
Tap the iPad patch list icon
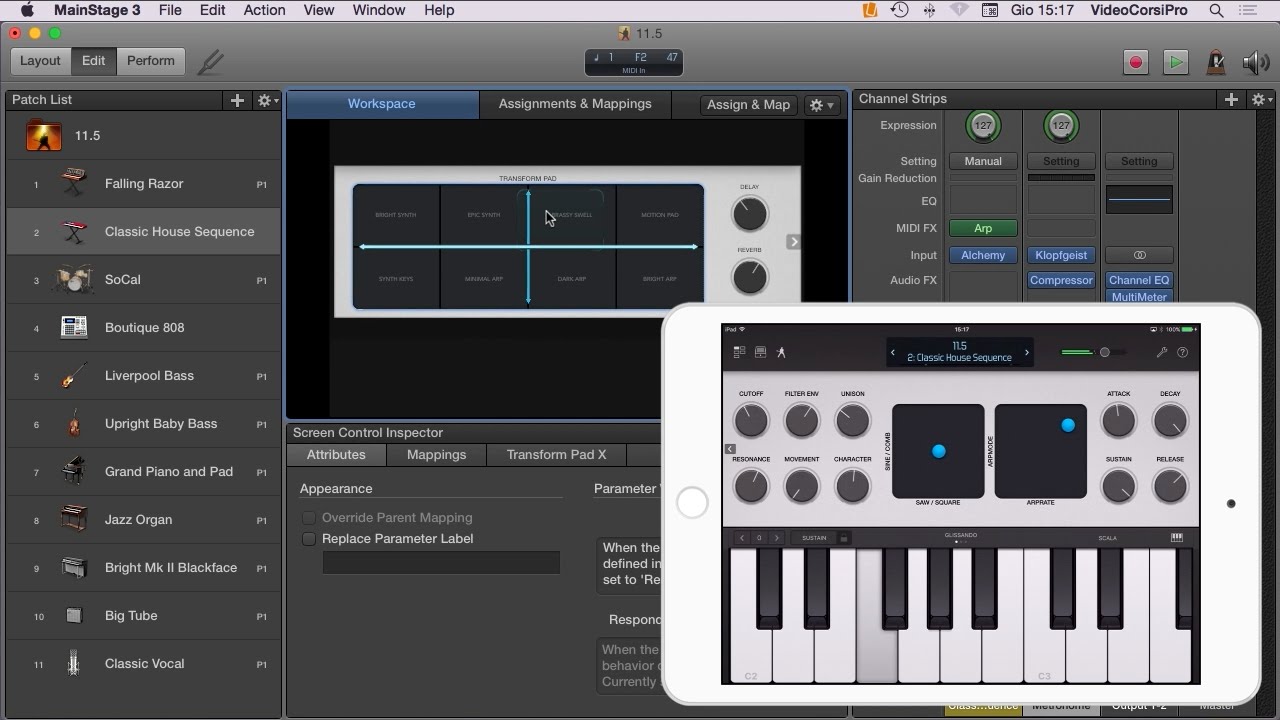coord(740,352)
